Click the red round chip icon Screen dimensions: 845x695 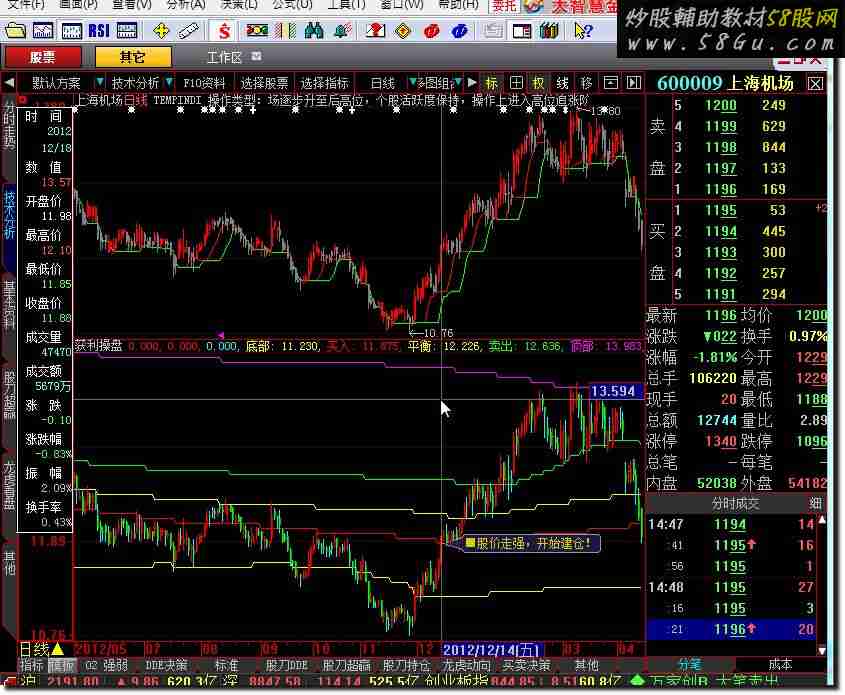coord(431,31)
